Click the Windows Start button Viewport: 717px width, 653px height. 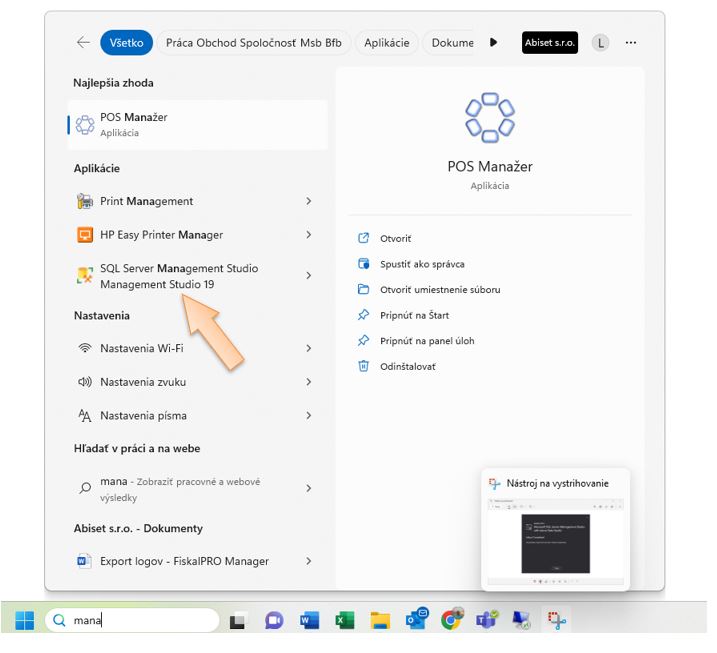tap(24, 621)
